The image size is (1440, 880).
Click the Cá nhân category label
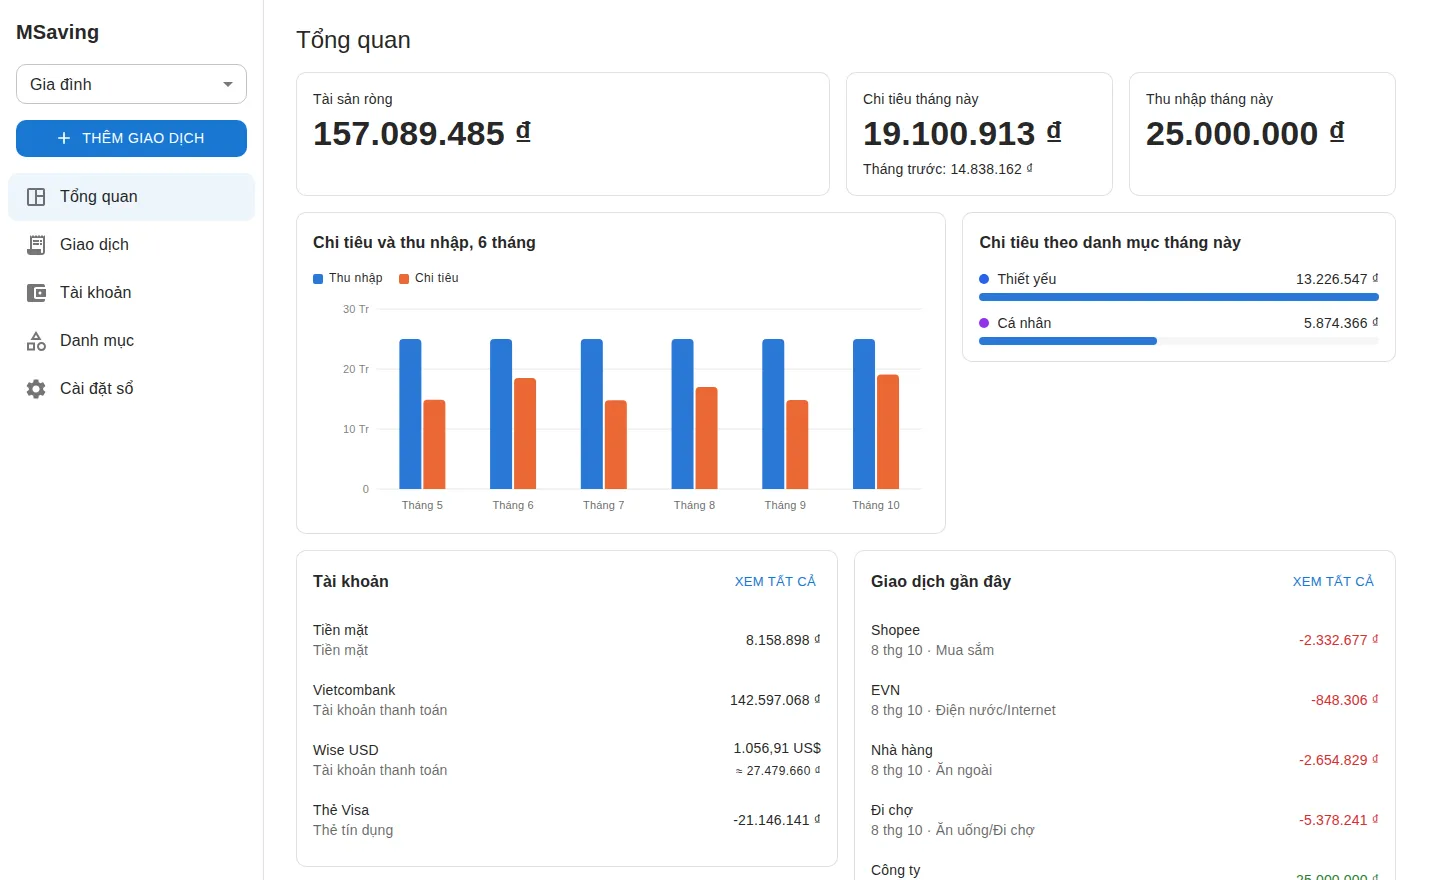tap(1024, 323)
